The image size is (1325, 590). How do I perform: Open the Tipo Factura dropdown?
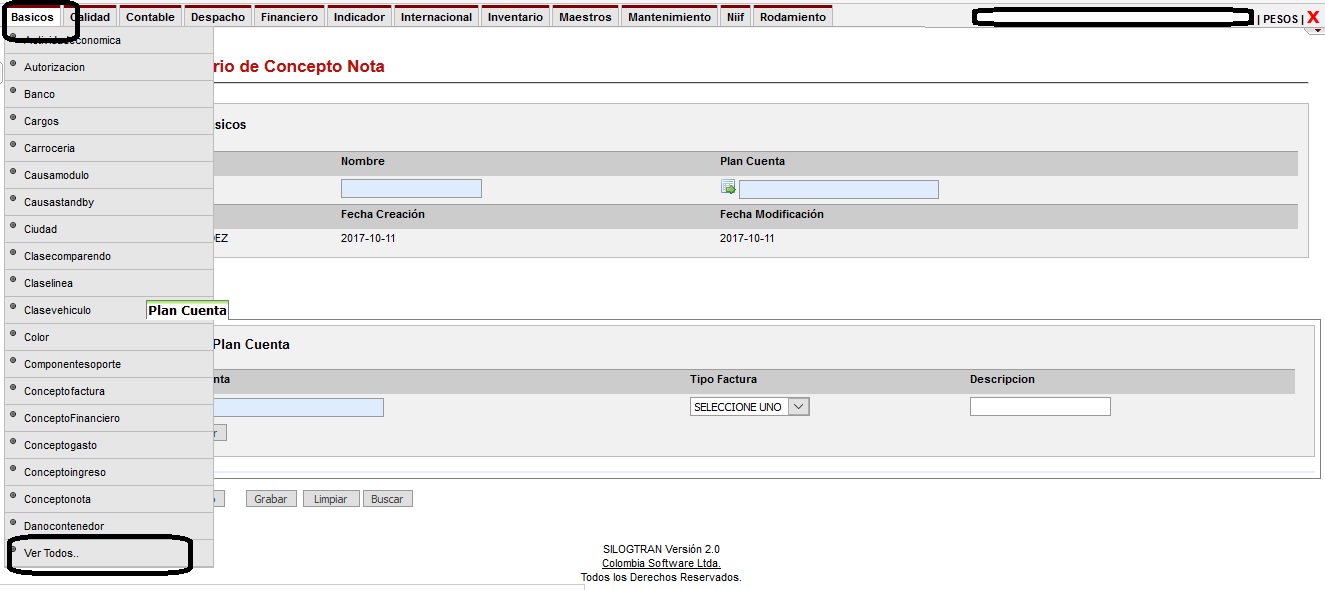point(749,407)
